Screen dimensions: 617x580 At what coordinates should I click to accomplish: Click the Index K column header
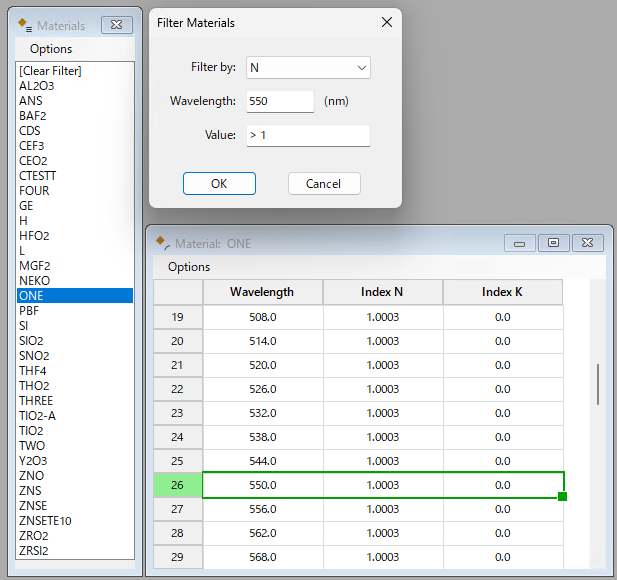click(x=502, y=292)
